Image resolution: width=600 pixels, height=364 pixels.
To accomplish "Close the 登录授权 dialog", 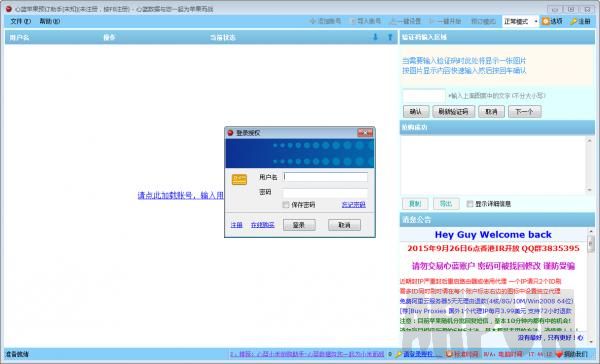I will click(365, 132).
